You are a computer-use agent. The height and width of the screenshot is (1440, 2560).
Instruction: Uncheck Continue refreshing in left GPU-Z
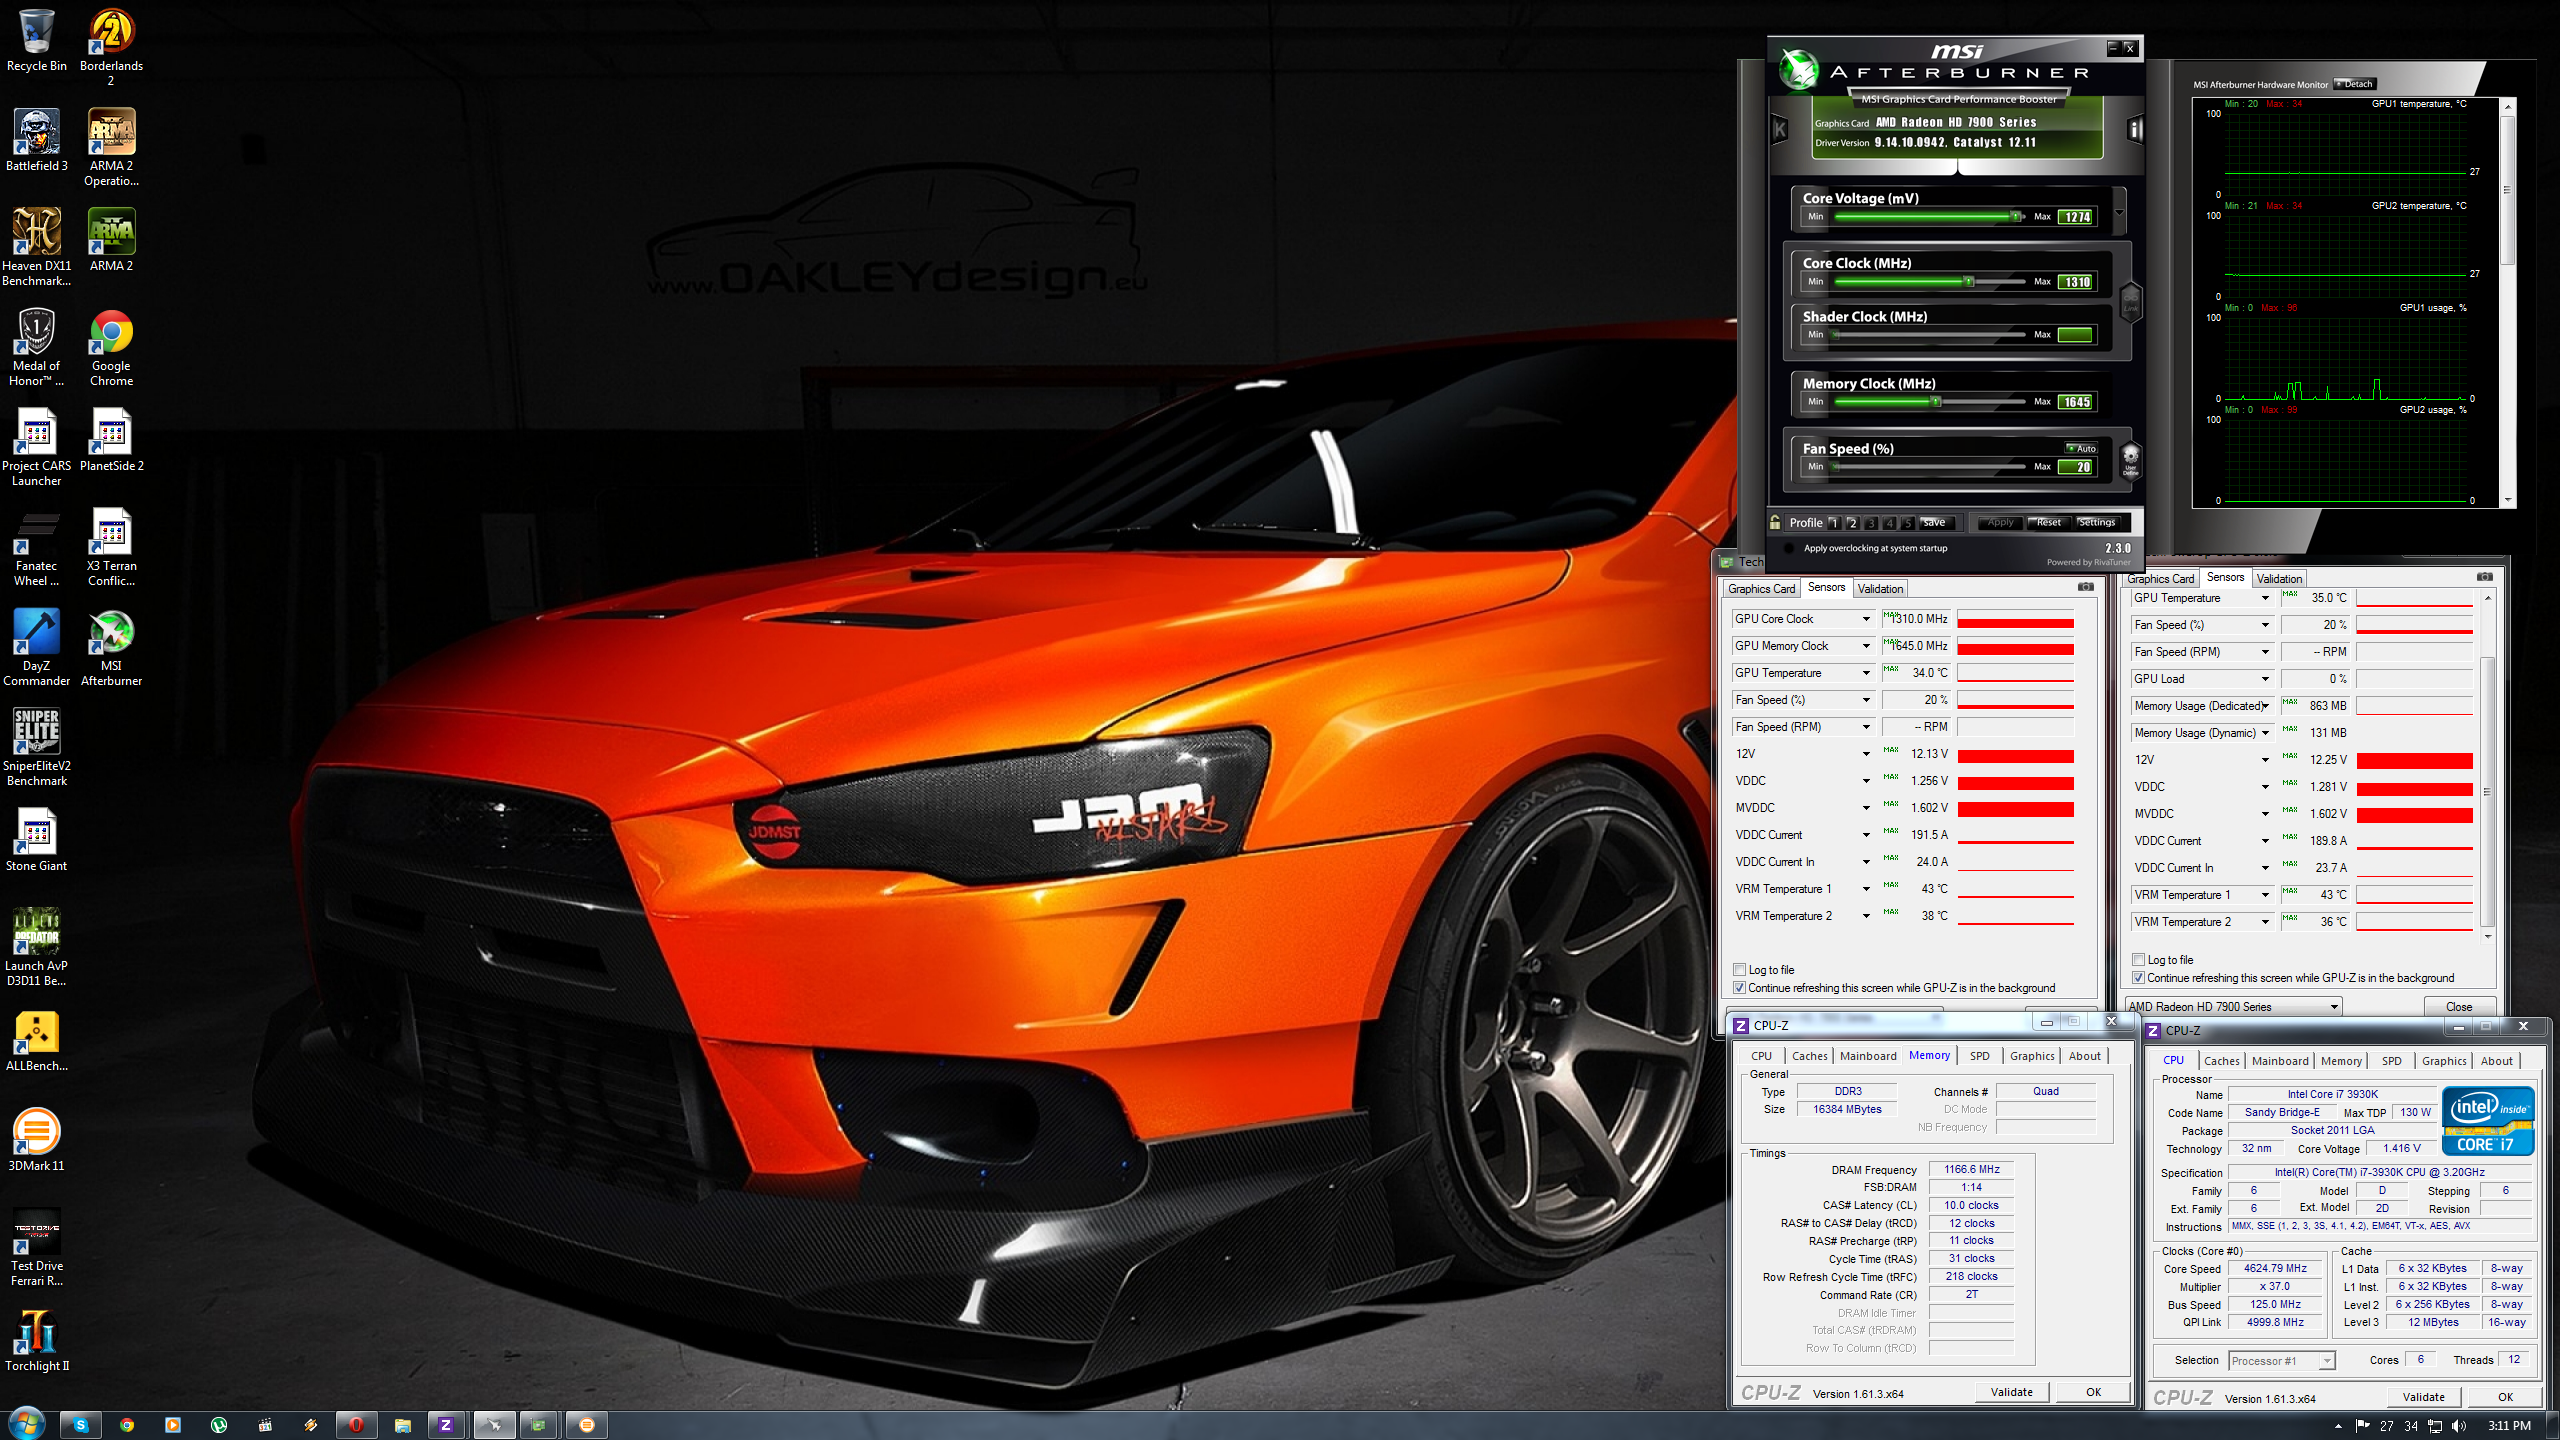pyautogui.click(x=1740, y=988)
